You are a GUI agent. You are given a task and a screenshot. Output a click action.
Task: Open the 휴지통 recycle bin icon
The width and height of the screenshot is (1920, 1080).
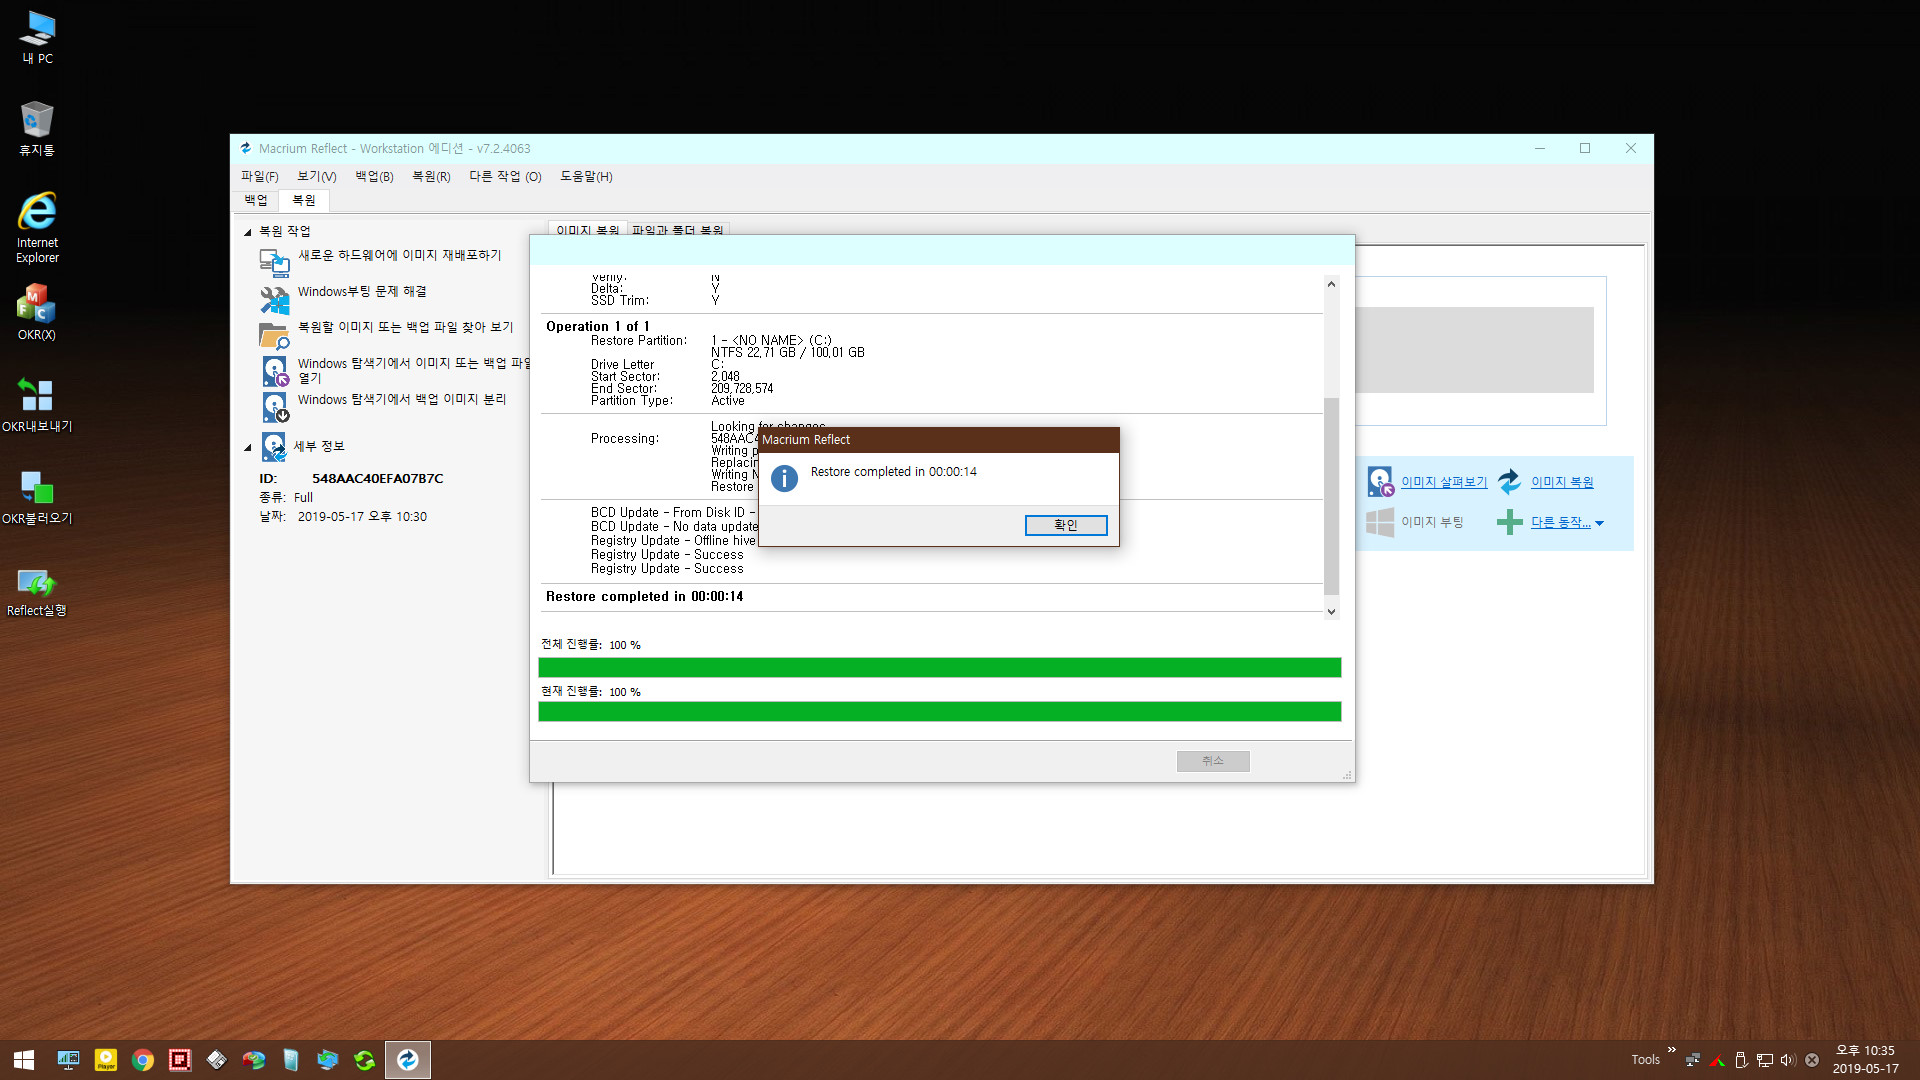click(x=37, y=129)
